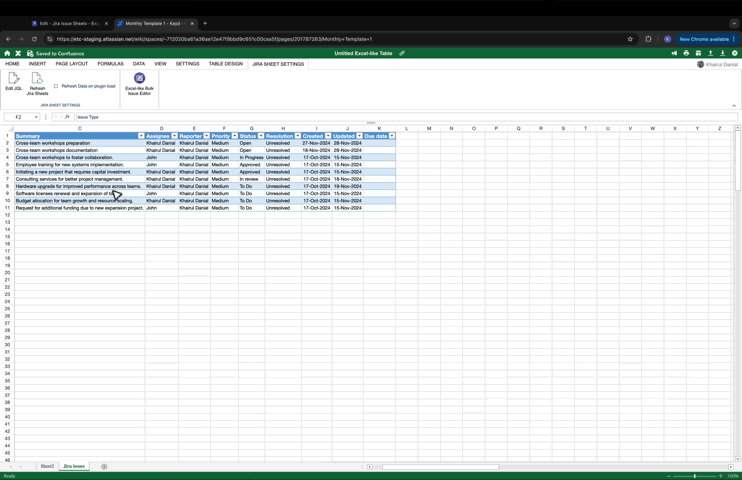This screenshot has height=480, width=742.
Task: Open the Summary column filter dropdown
Action: (141, 136)
